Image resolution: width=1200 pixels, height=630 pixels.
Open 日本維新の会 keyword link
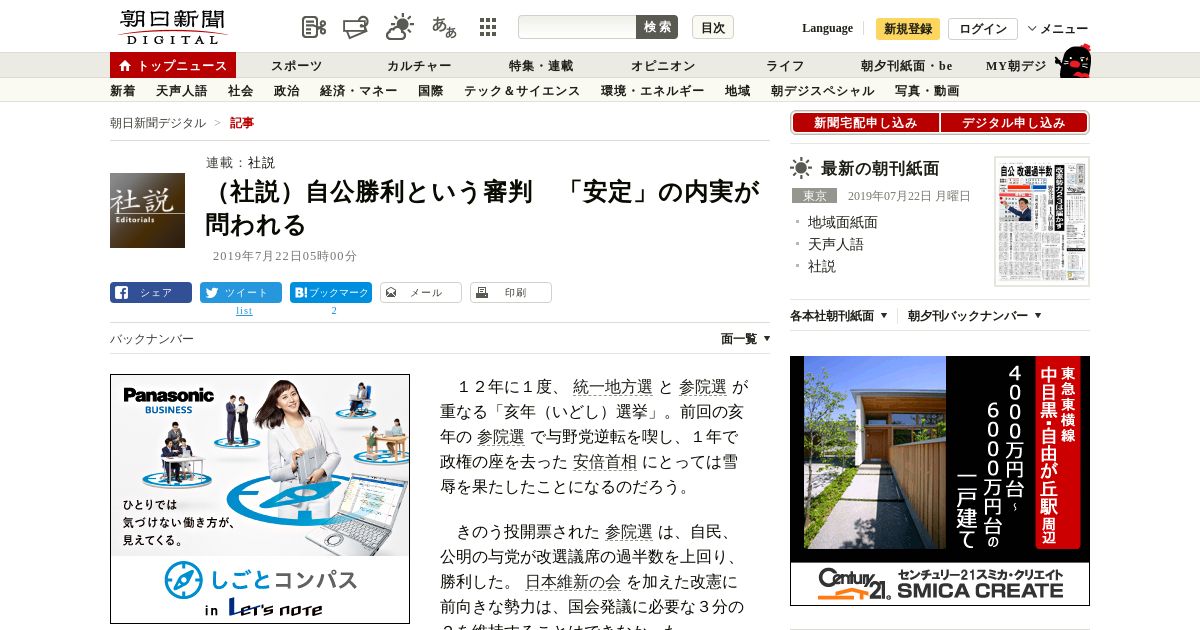(573, 582)
